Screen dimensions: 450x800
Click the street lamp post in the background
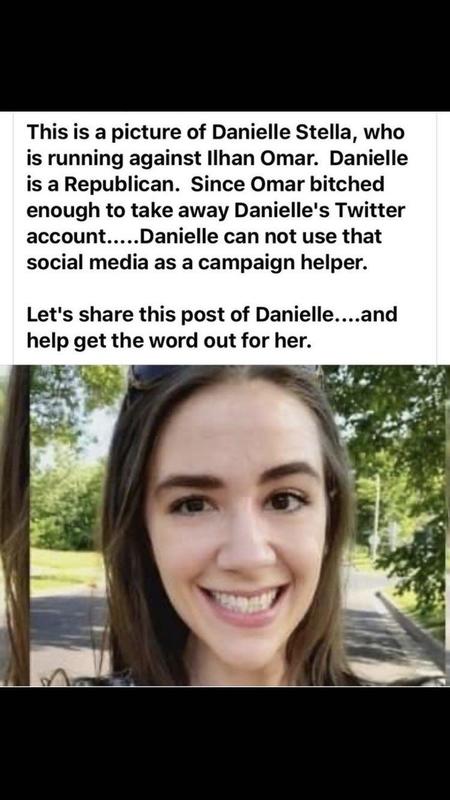coord(376,515)
